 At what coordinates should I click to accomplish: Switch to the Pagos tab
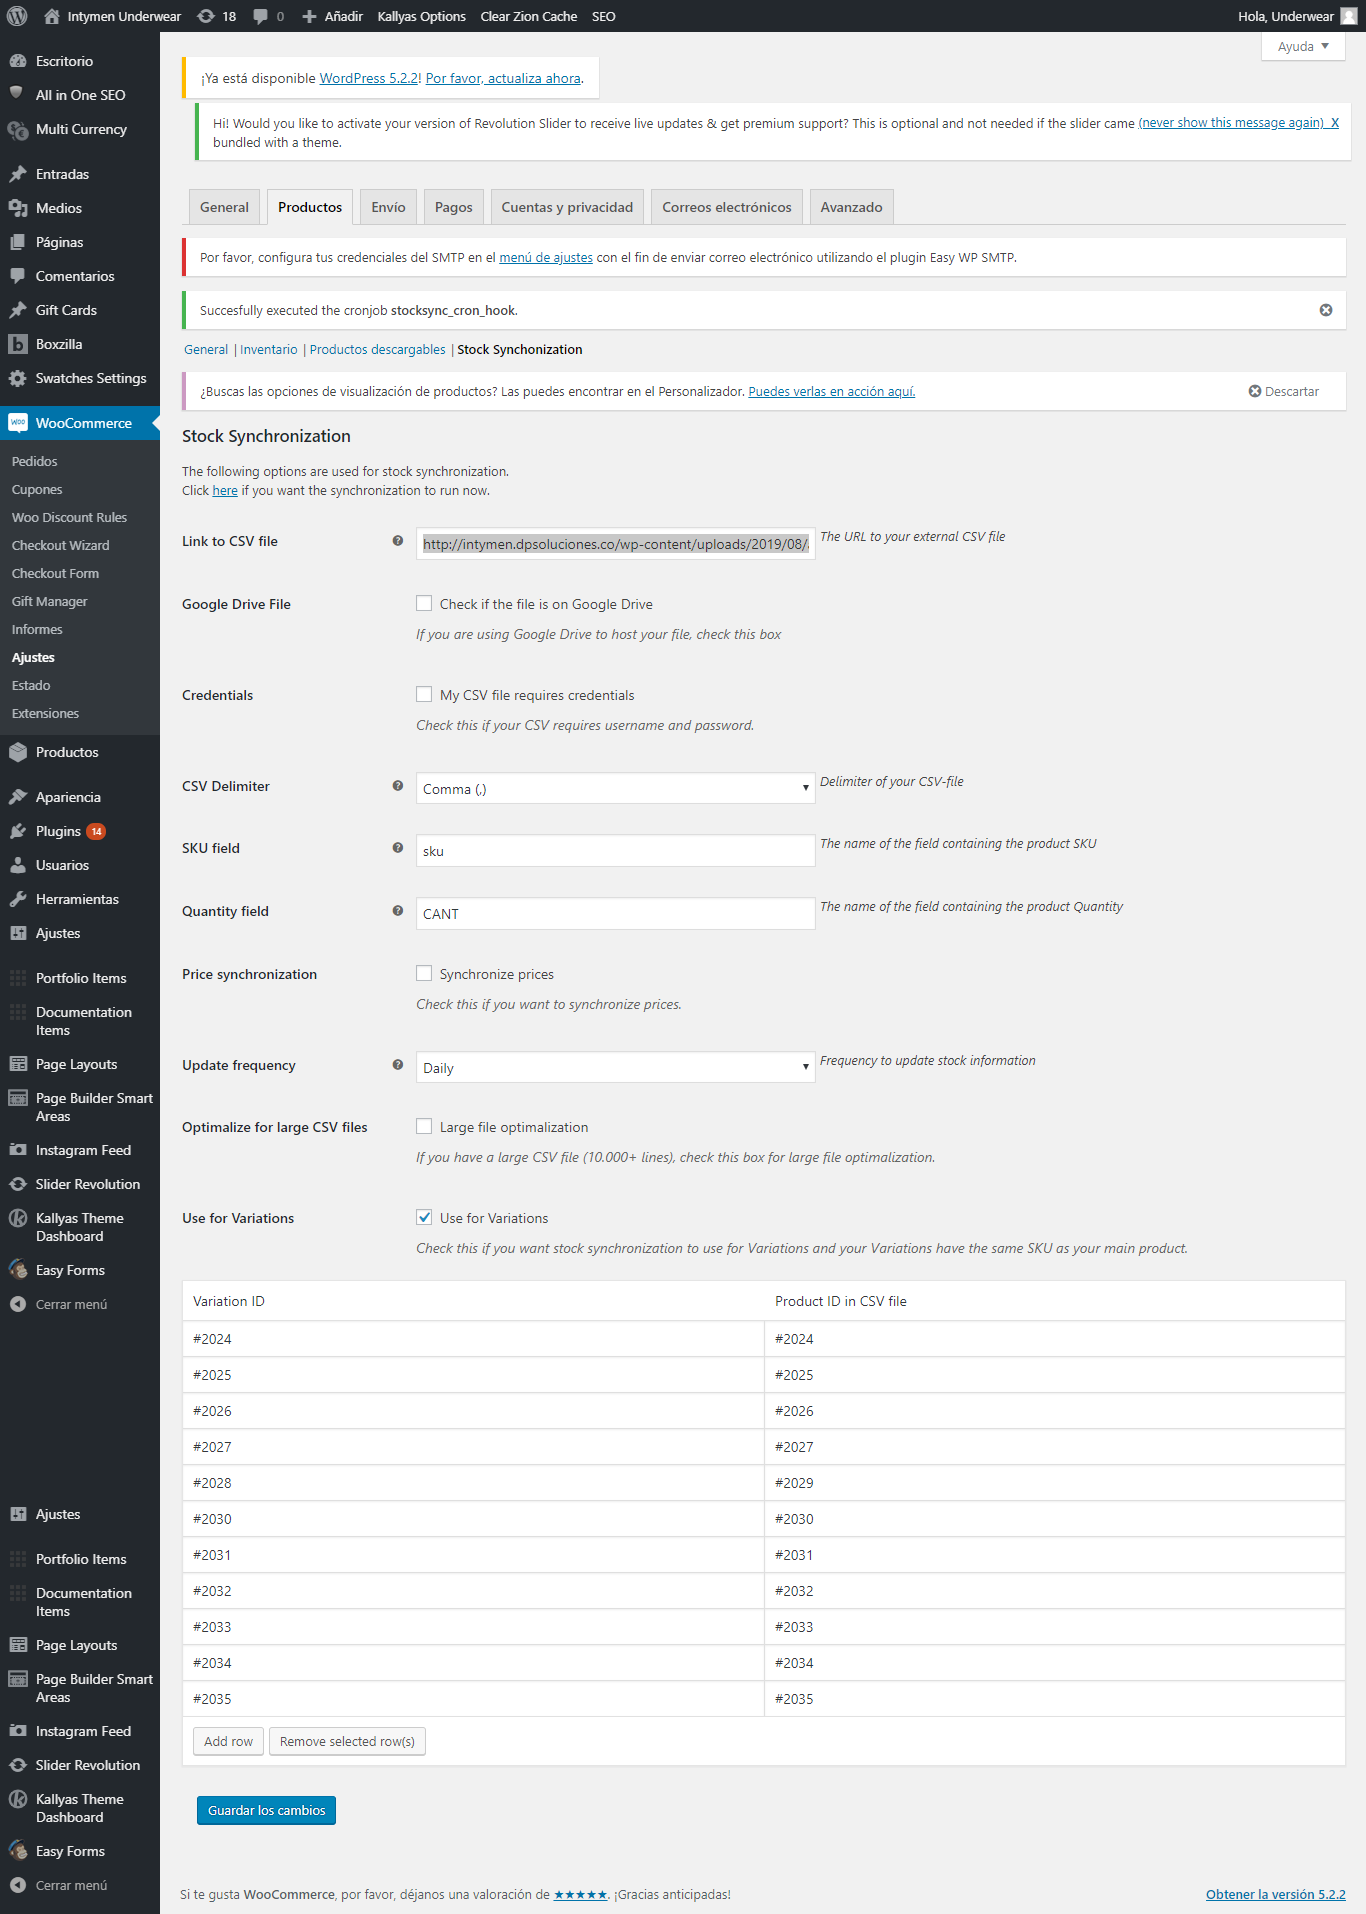coord(454,207)
